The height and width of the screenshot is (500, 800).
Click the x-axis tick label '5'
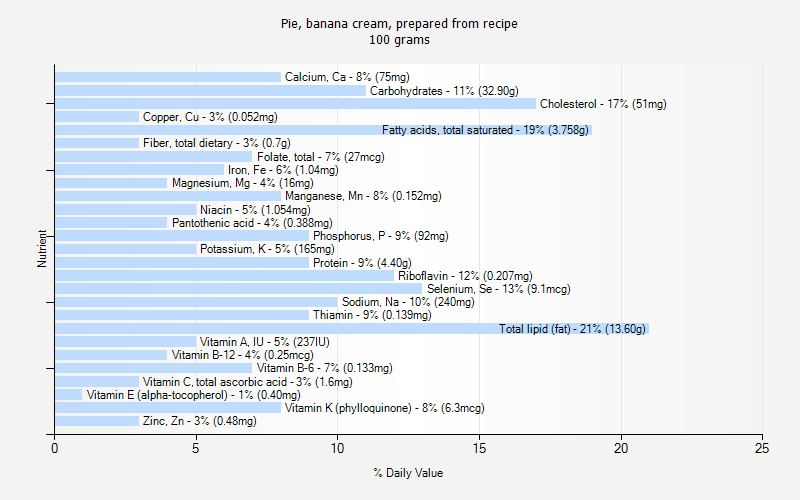pyautogui.click(x=196, y=448)
